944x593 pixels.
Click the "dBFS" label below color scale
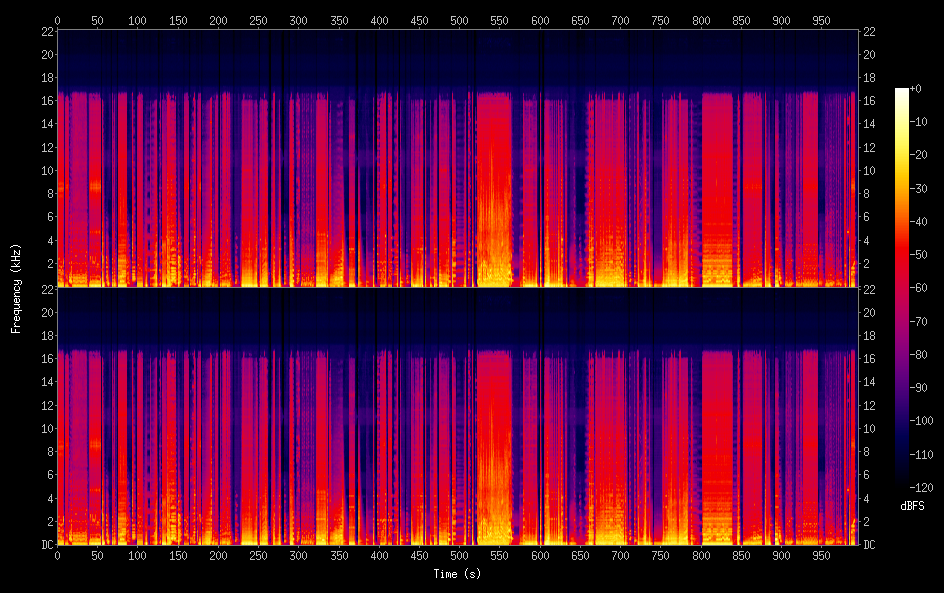(912, 507)
